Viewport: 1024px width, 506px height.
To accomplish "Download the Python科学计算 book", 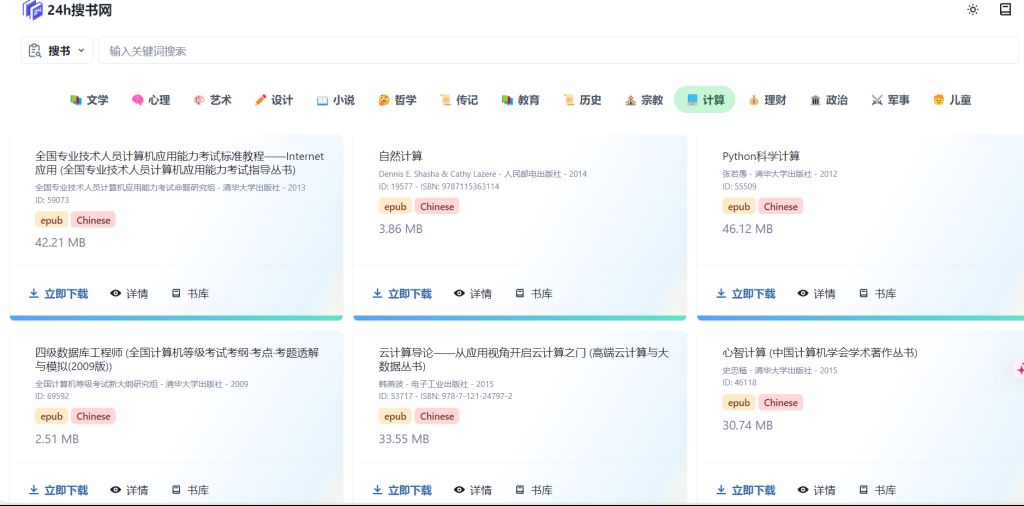I will point(745,294).
